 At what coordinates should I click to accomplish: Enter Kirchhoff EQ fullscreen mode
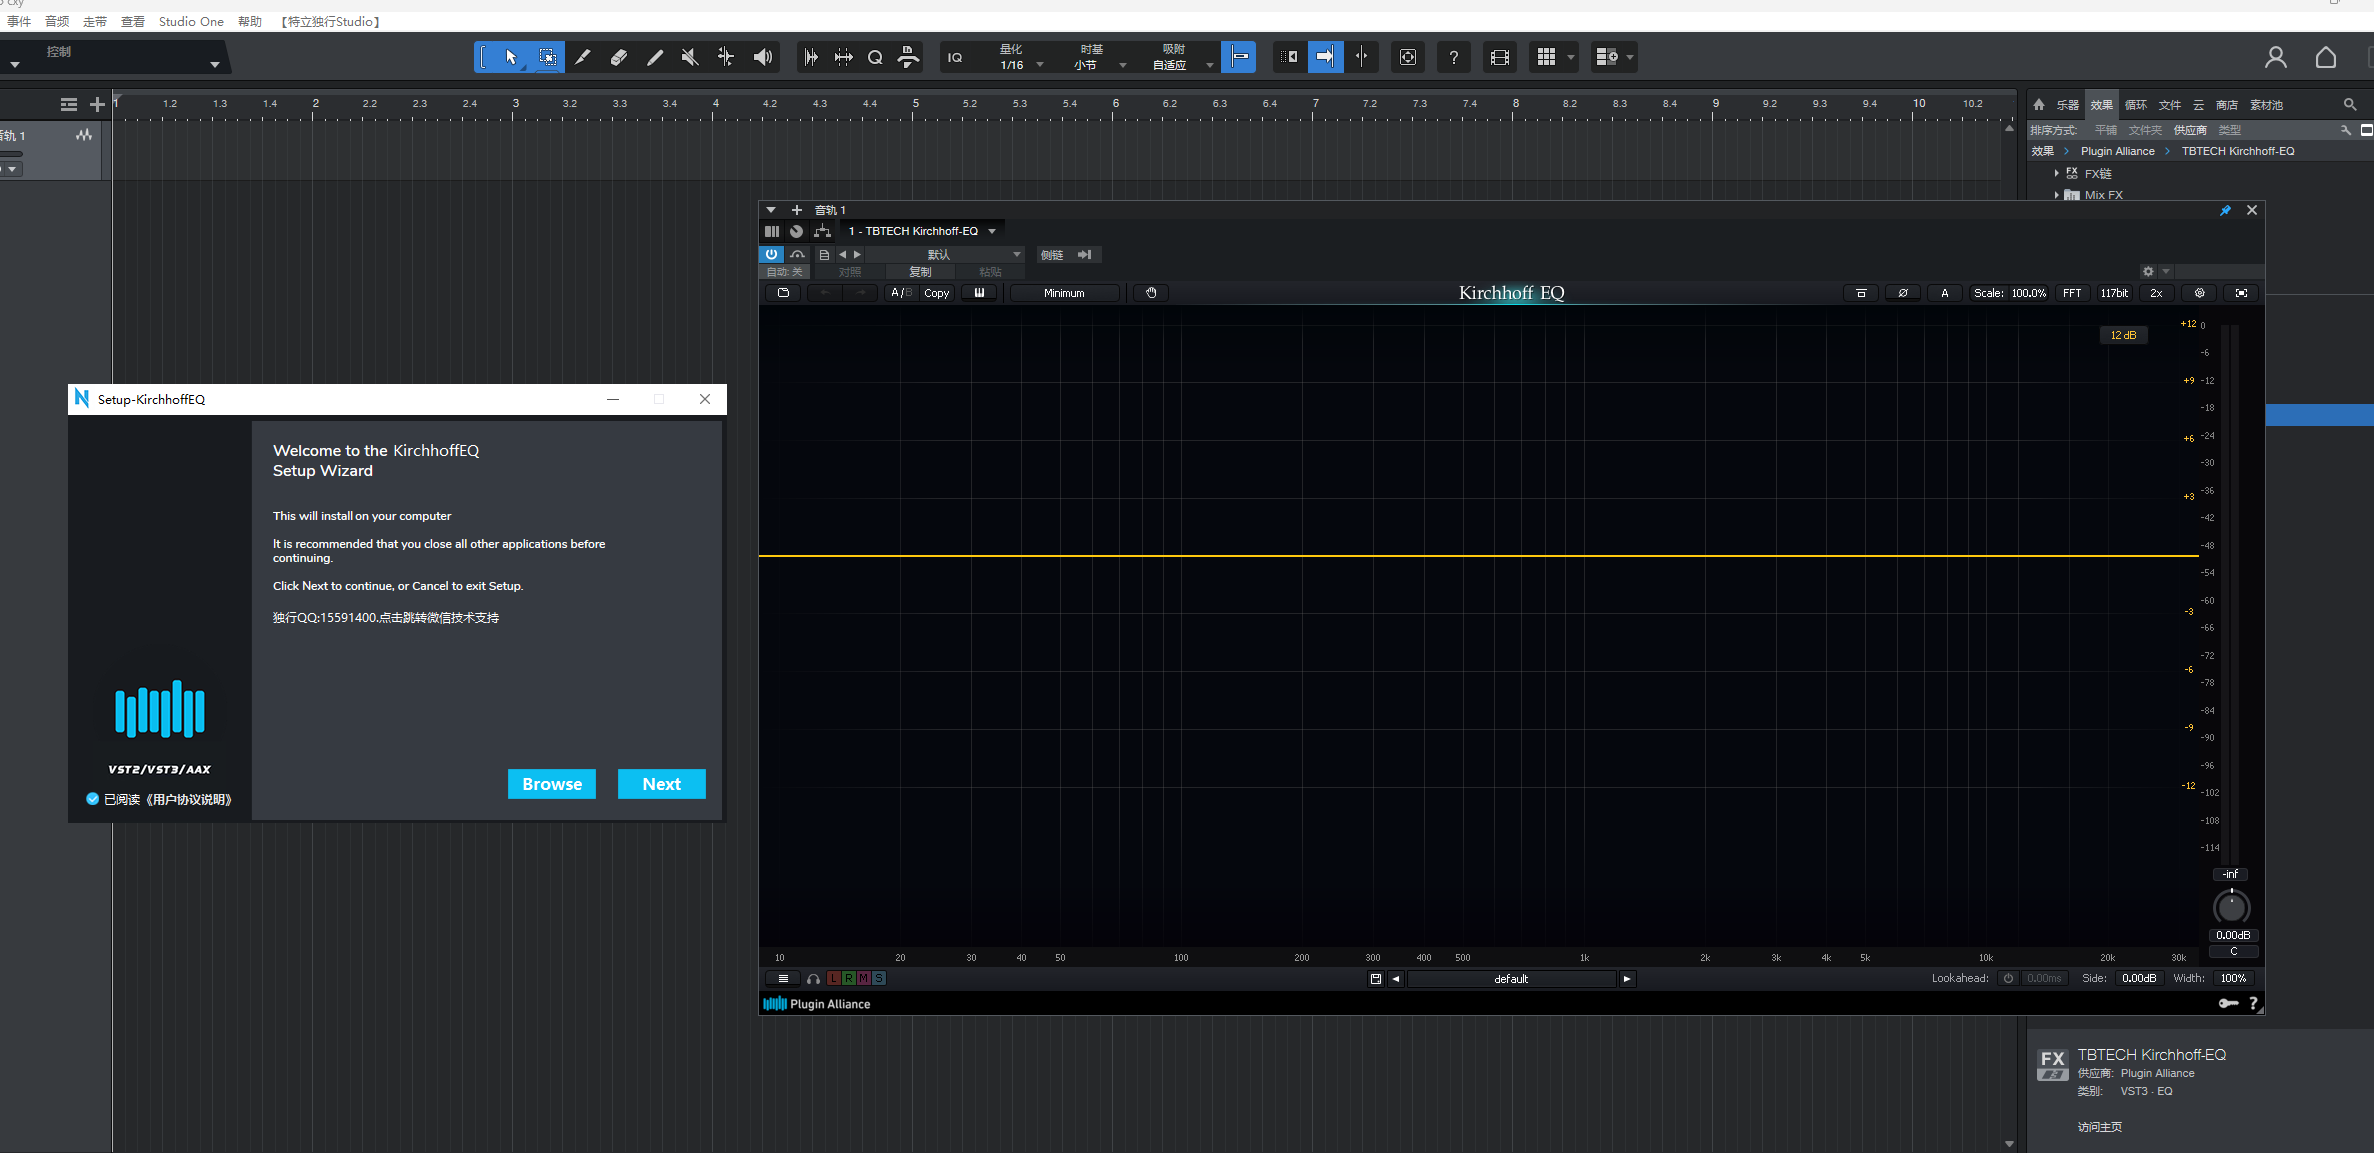point(2241,293)
